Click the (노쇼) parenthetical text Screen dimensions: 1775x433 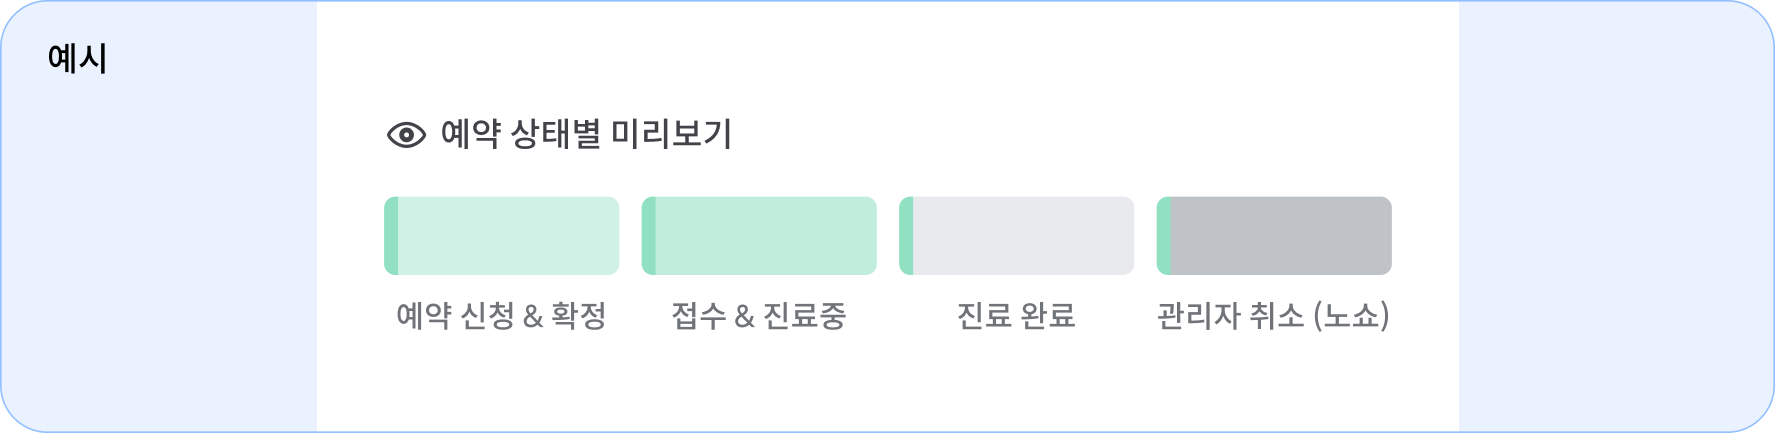click(1352, 316)
